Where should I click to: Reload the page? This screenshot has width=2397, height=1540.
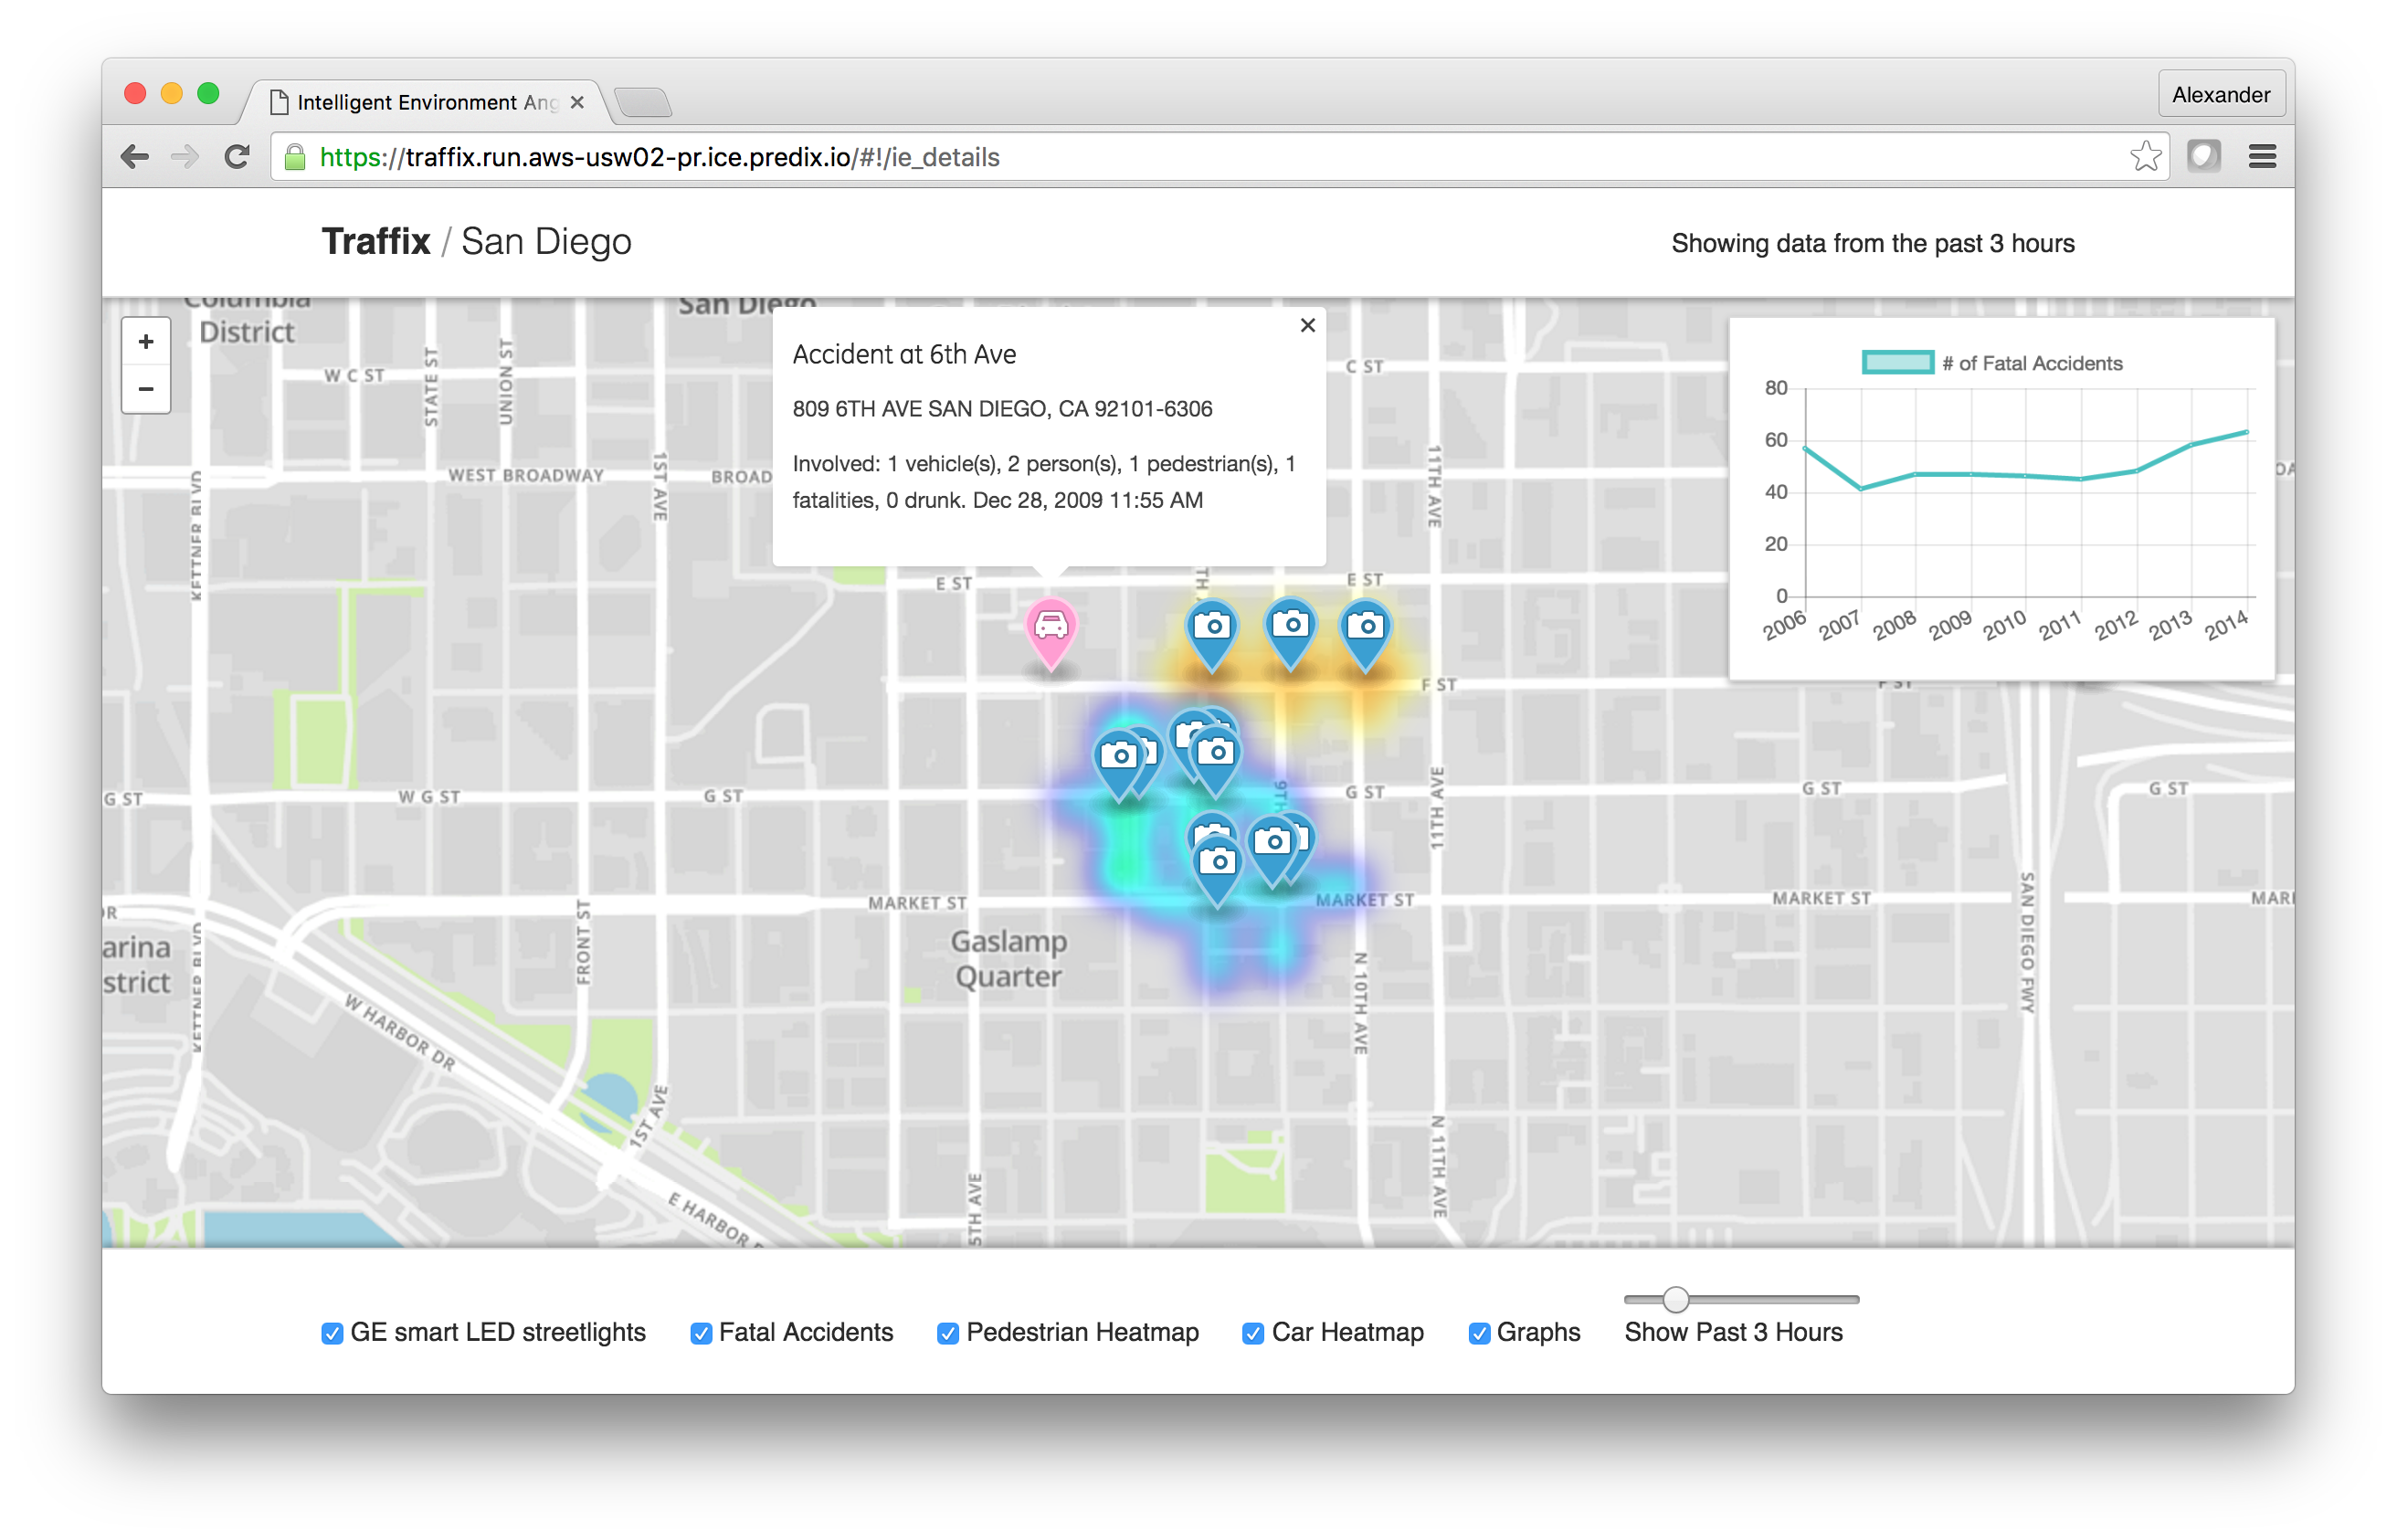(x=237, y=157)
